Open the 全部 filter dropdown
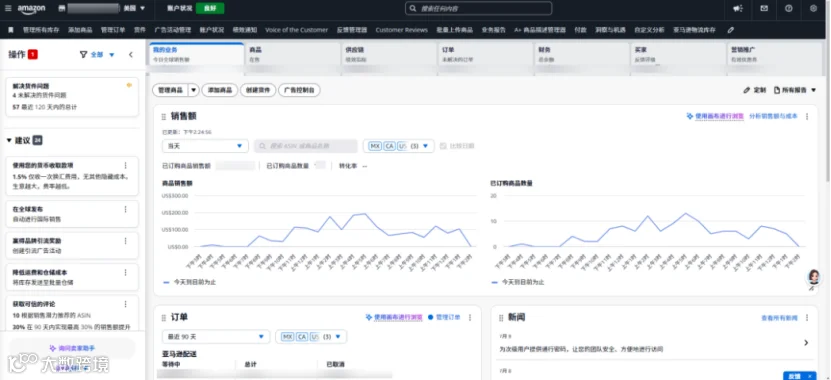The width and height of the screenshot is (831, 380). pyautogui.click(x=102, y=54)
